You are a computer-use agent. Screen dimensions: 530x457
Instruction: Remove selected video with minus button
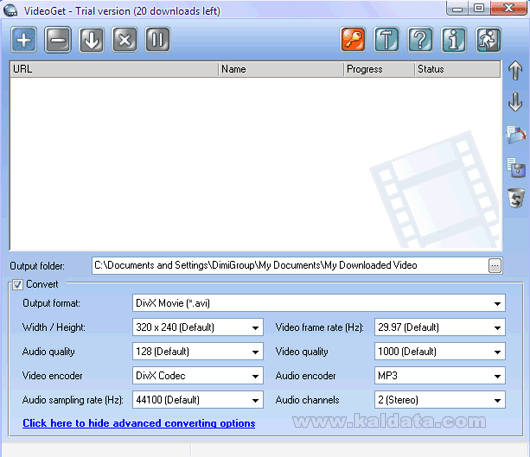(x=58, y=40)
